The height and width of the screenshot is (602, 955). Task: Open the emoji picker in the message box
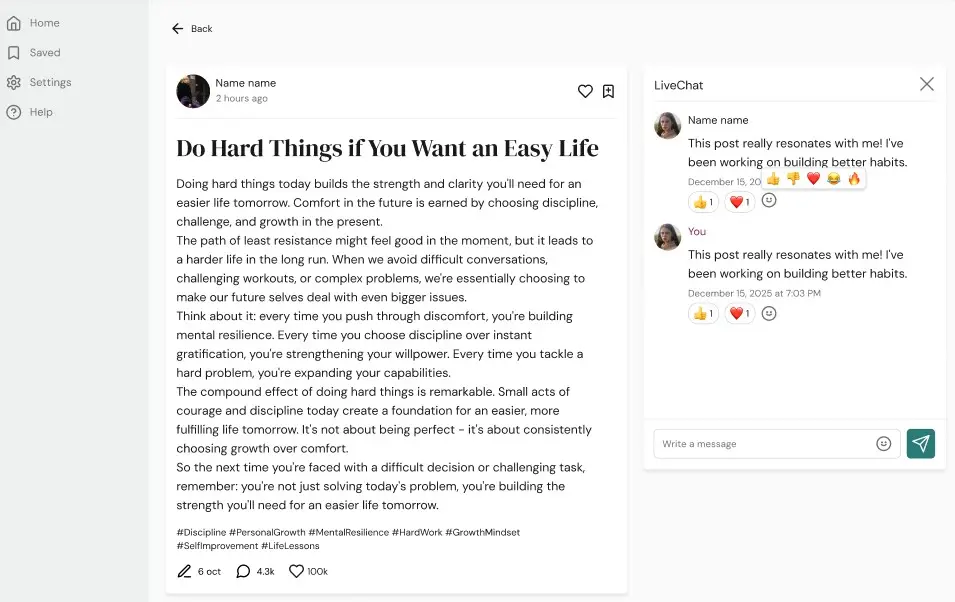point(883,444)
